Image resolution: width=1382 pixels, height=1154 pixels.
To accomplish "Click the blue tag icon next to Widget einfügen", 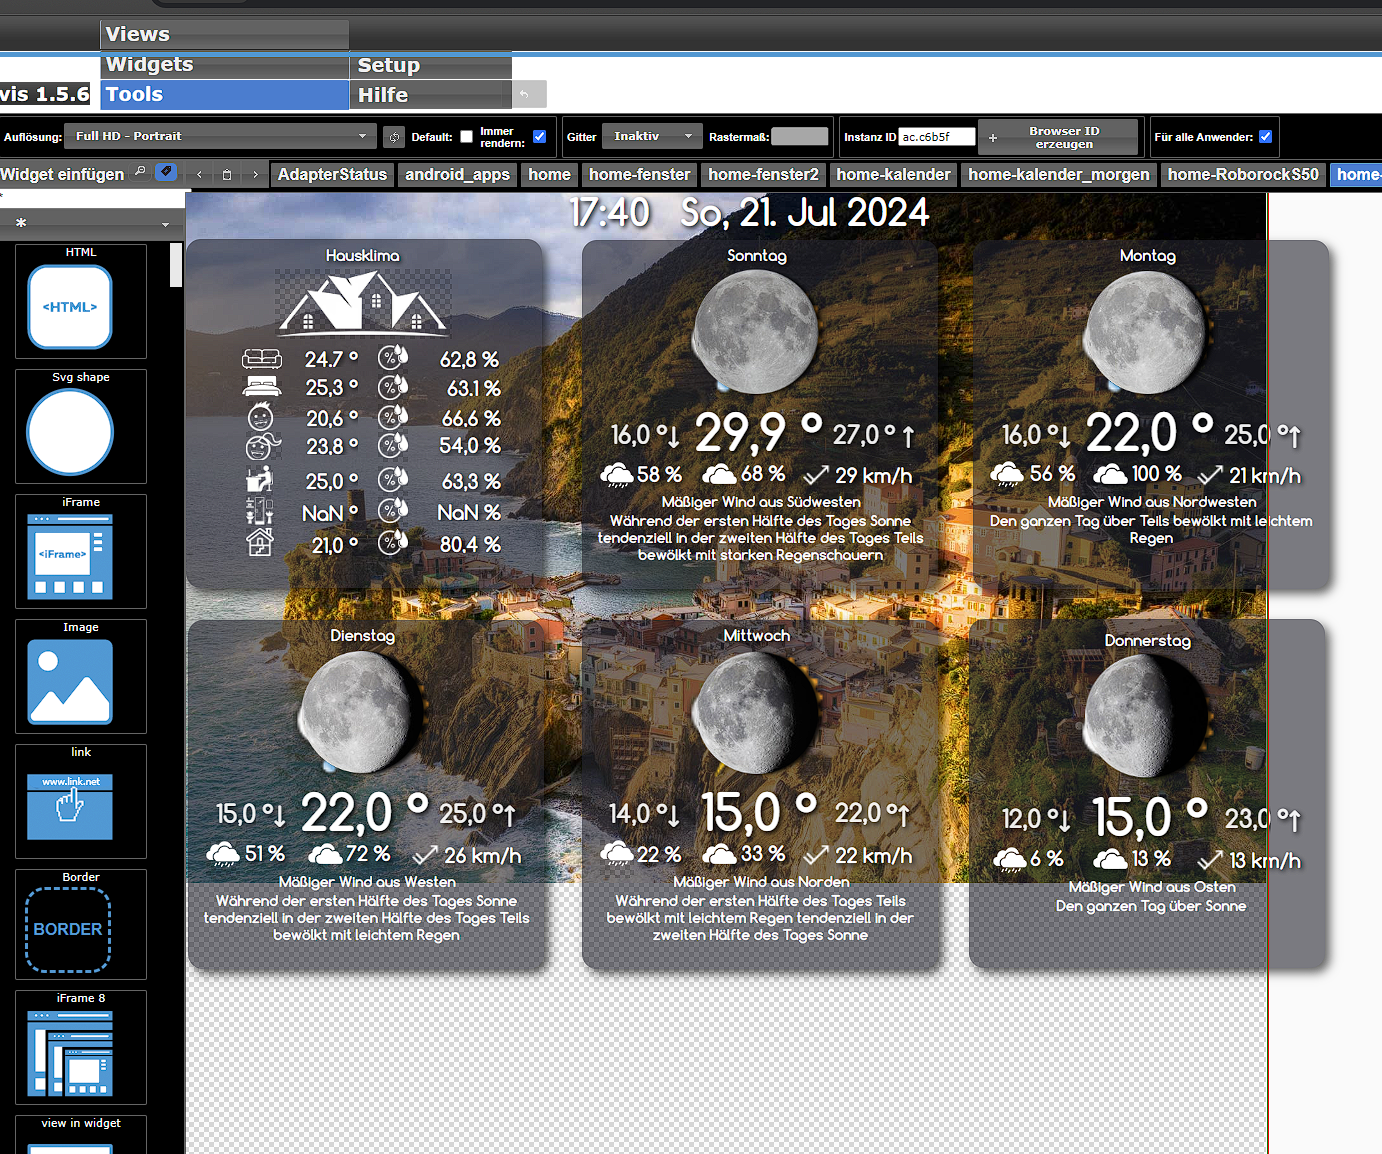I will click(166, 172).
